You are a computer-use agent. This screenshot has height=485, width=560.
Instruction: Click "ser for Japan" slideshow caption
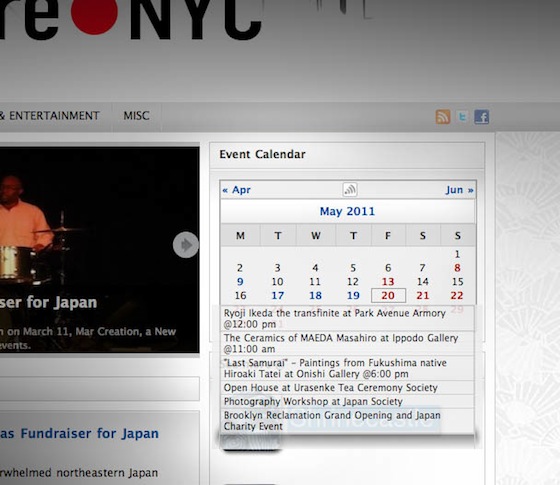tap(49, 302)
